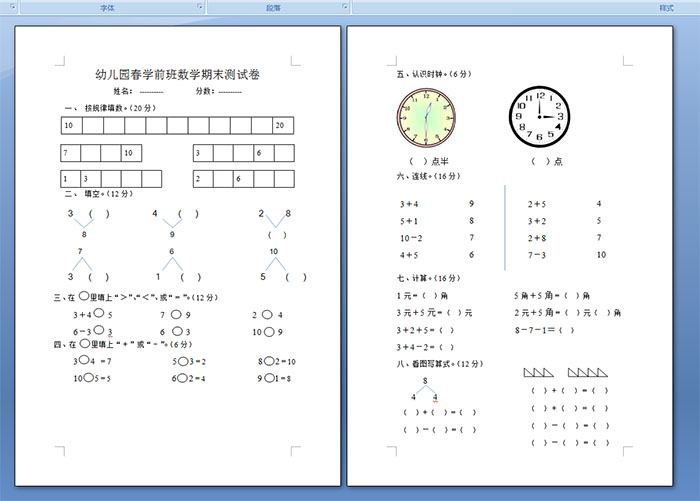Click the line 8−7−1=( )

[x=544, y=330]
